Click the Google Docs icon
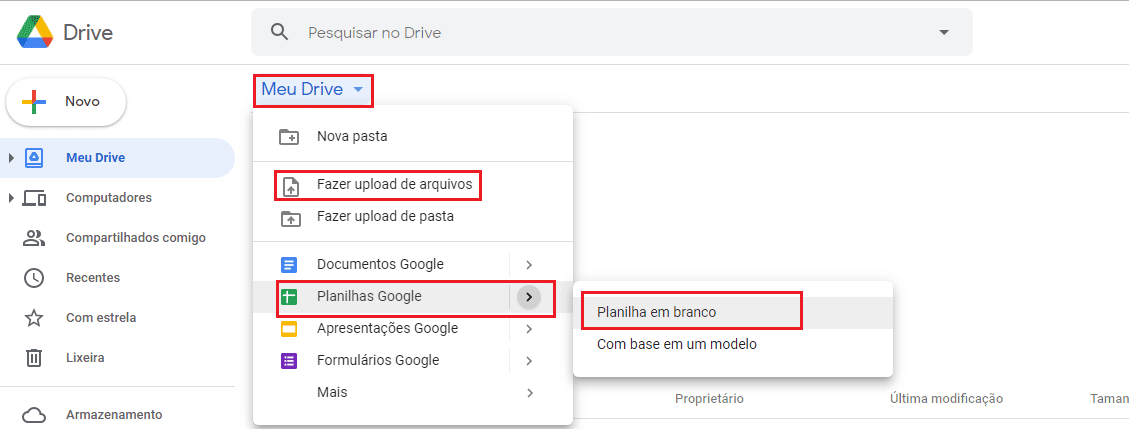 click(x=289, y=265)
